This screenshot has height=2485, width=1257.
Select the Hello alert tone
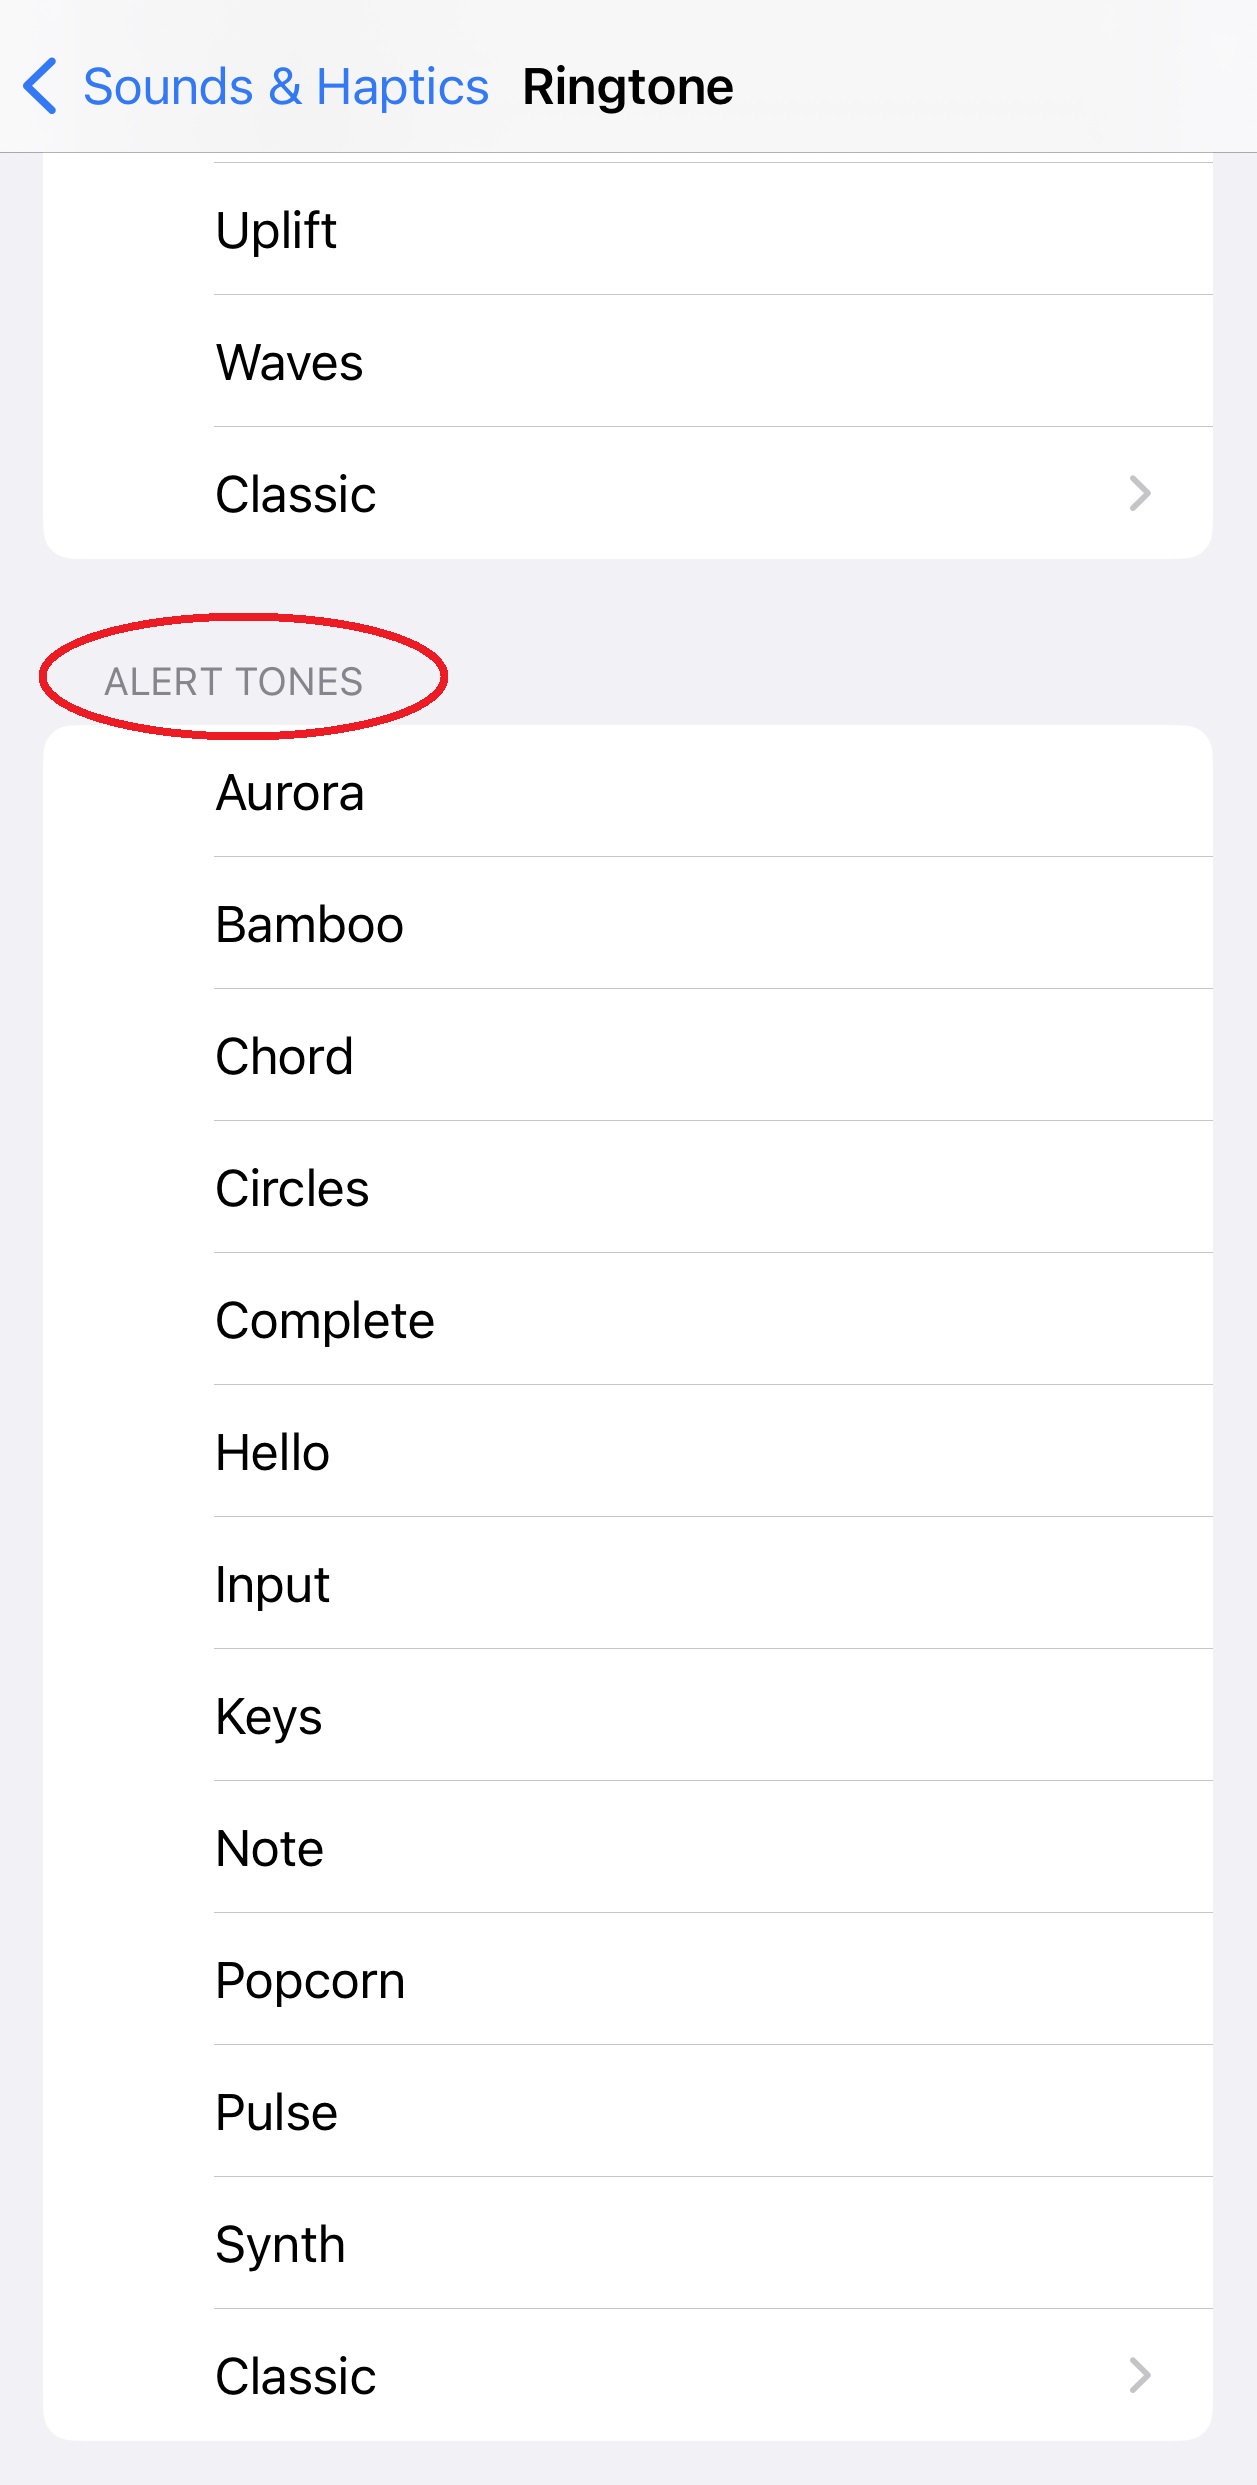click(628, 1452)
